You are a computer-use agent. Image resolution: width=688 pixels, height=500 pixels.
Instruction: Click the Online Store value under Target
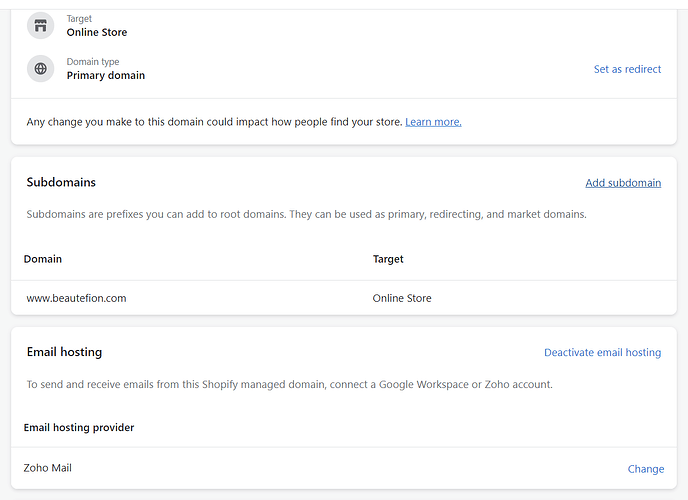pos(97,32)
